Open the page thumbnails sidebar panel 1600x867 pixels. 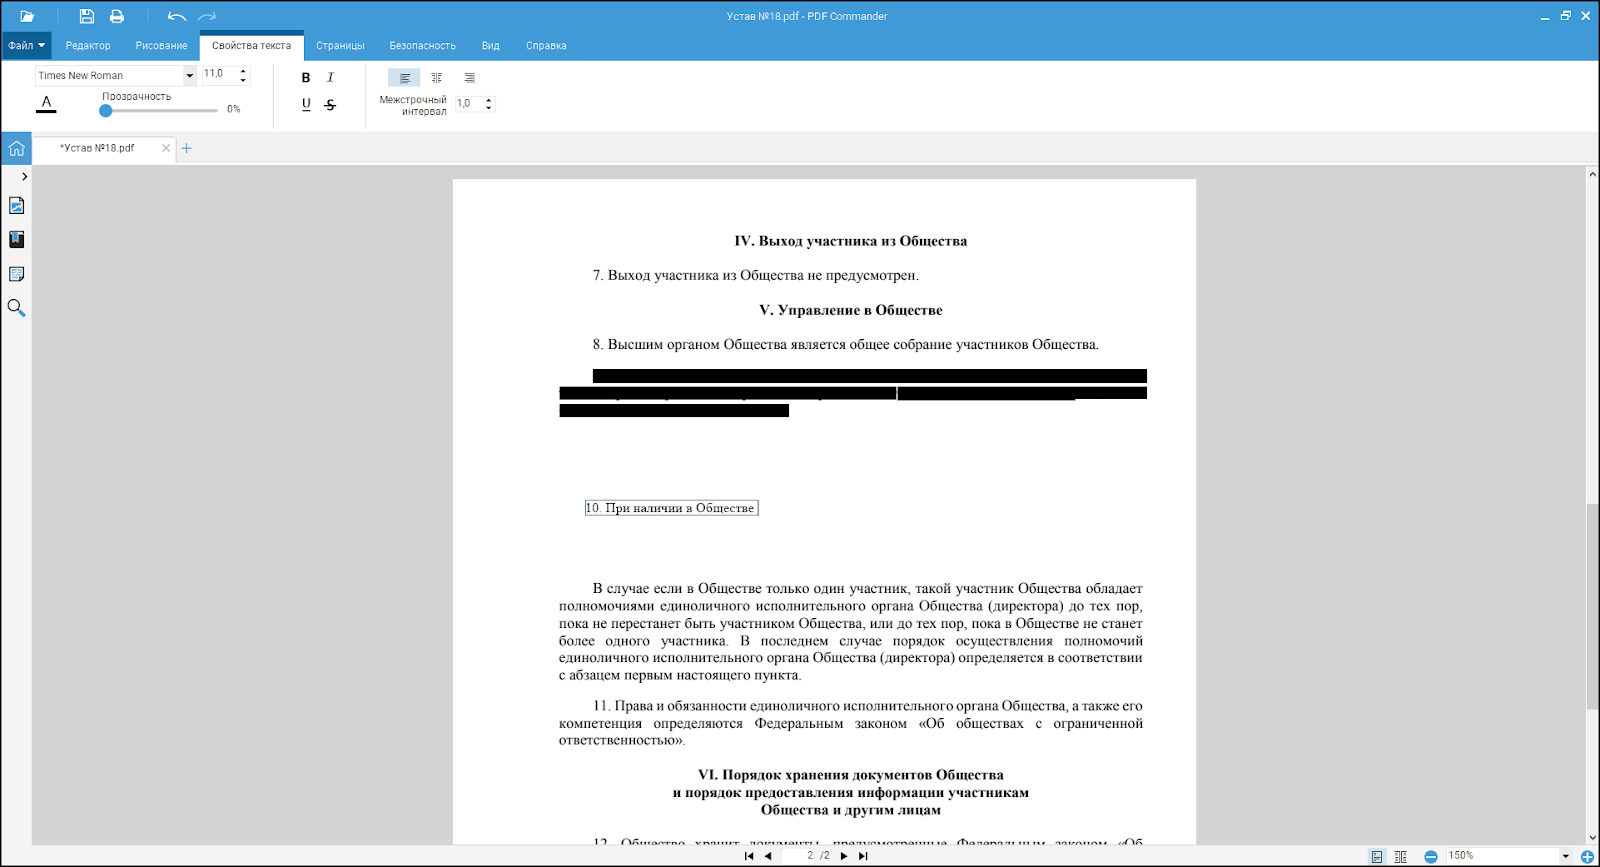point(16,206)
